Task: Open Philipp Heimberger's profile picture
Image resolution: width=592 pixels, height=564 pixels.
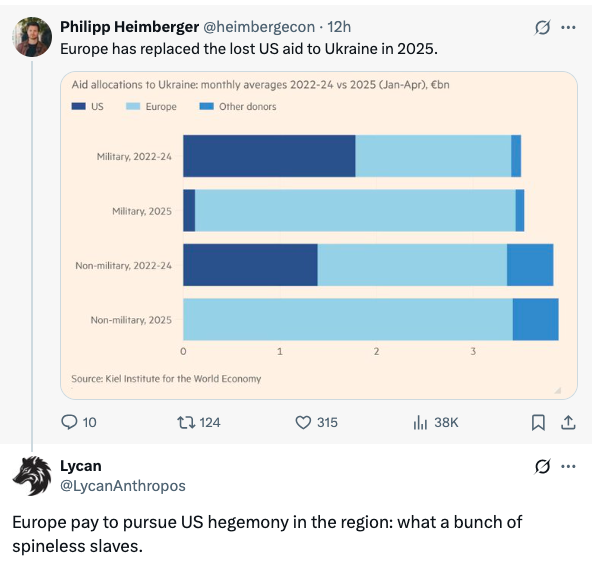Action: tap(32, 37)
